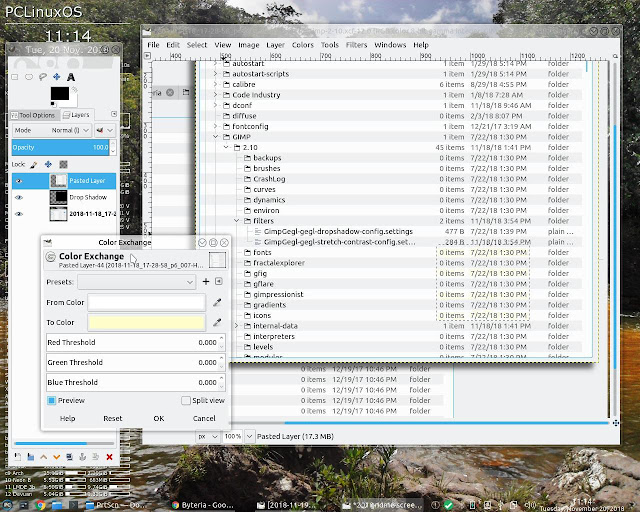This screenshot has width=640, height=512.
Task: Click the merge down layer icon
Action: click(x=96, y=457)
